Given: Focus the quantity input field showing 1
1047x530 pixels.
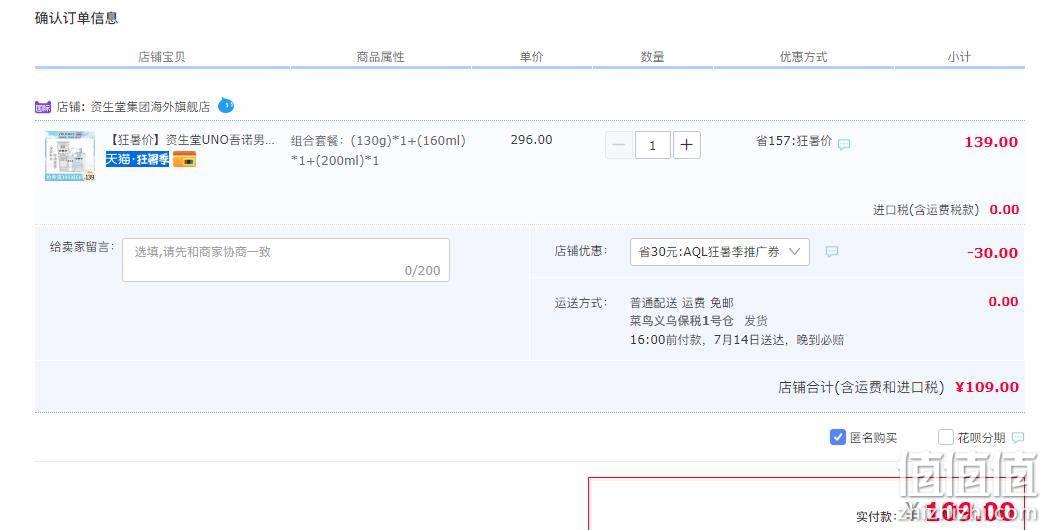Looking at the screenshot, I should [x=652, y=145].
